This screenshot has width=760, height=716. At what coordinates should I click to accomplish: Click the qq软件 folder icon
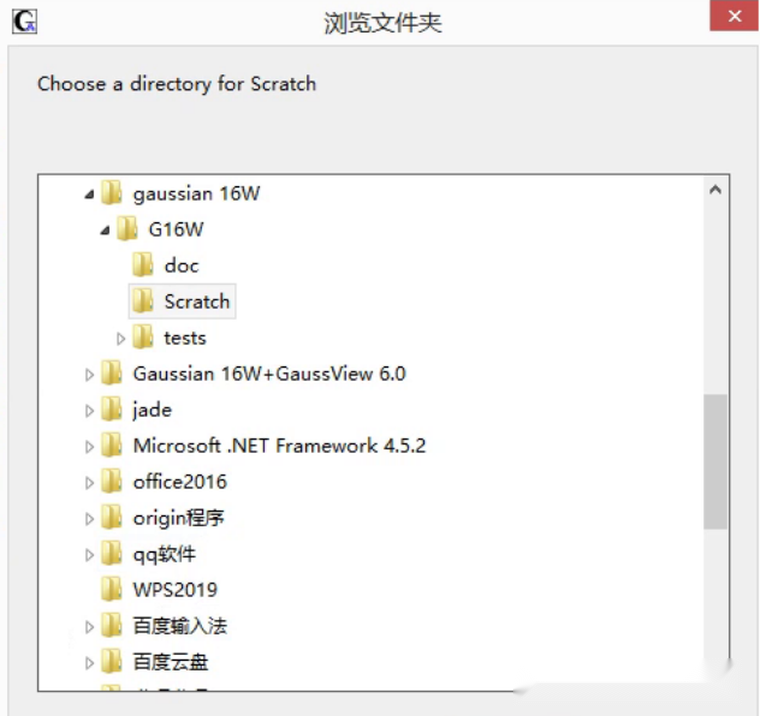click(111, 553)
